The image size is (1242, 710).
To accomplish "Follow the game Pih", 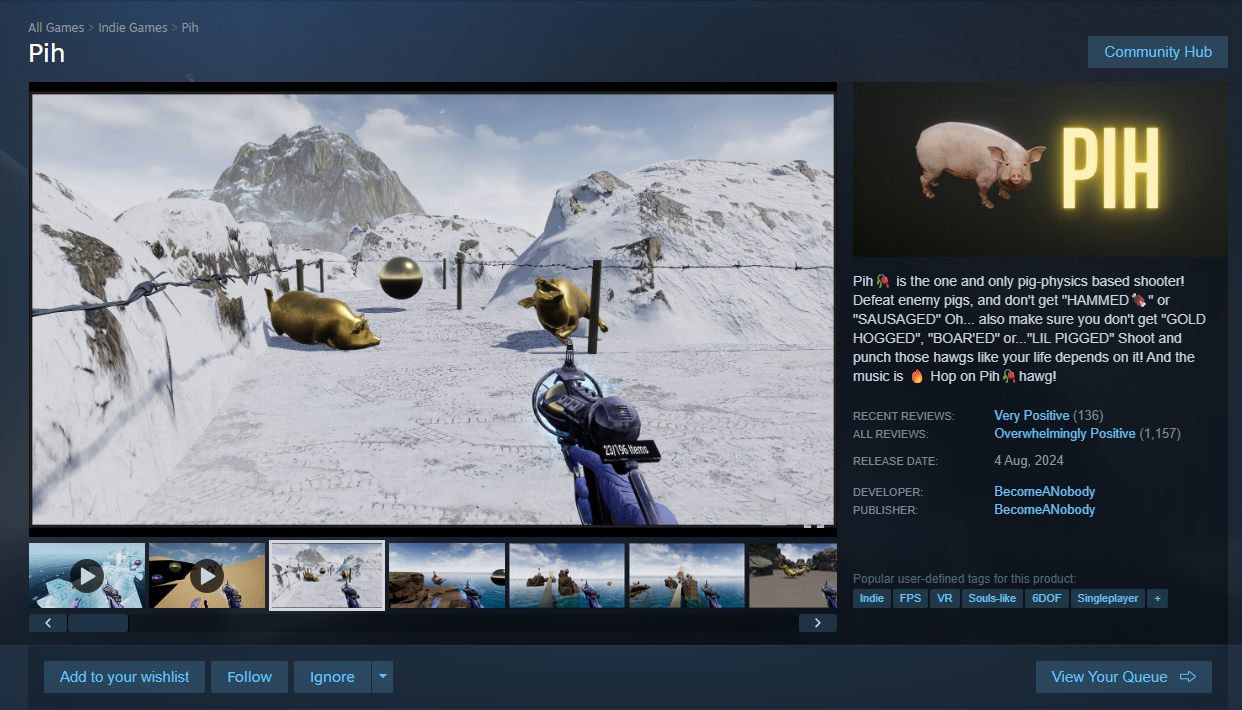I will pos(249,677).
